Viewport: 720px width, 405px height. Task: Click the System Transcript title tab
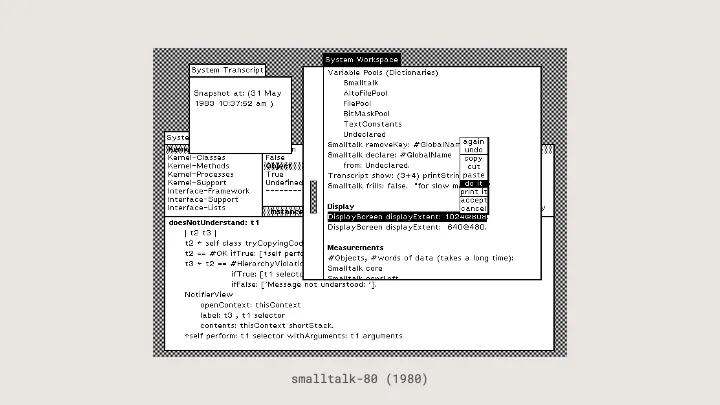click(x=227, y=70)
